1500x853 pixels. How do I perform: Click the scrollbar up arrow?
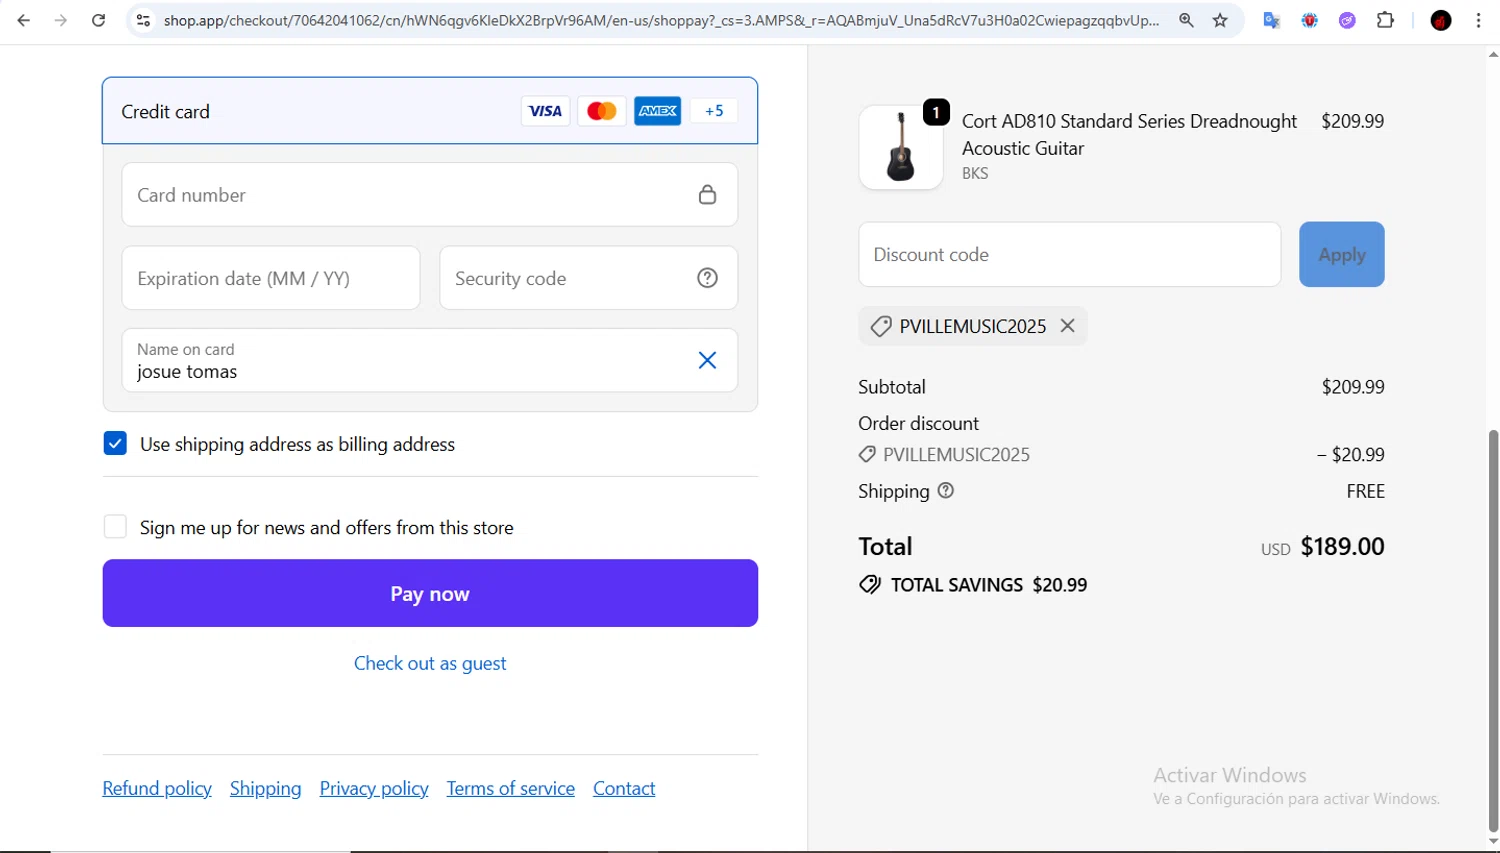[x=1493, y=55]
